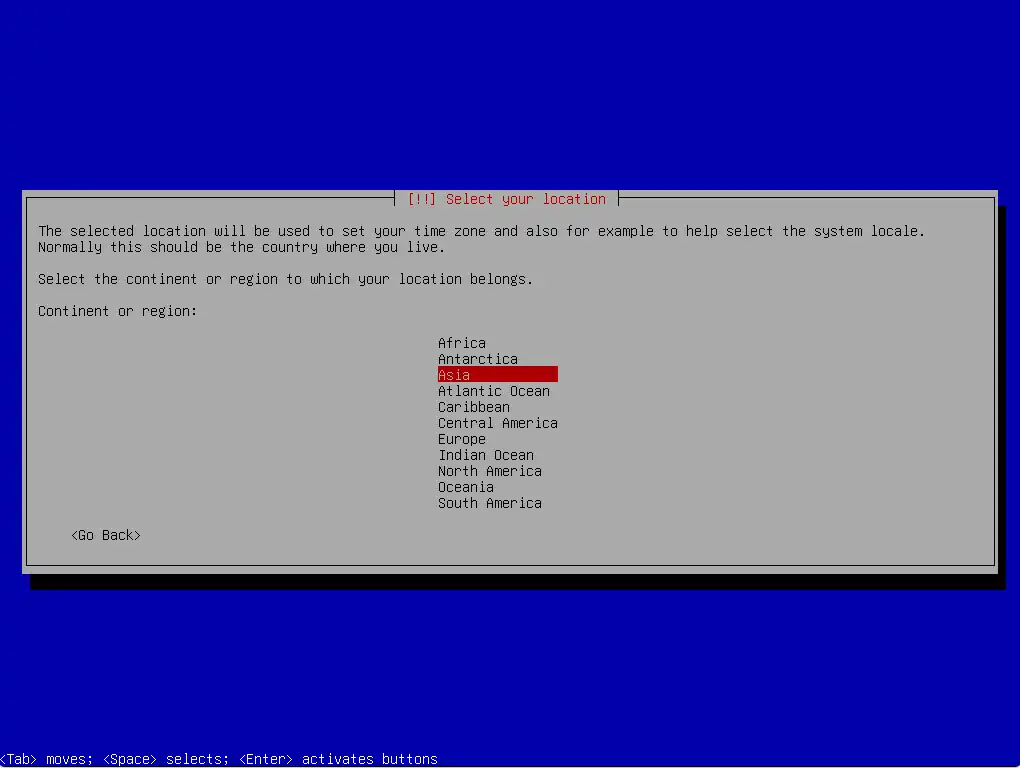Click the highlighted Asia entry

tap(496, 375)
